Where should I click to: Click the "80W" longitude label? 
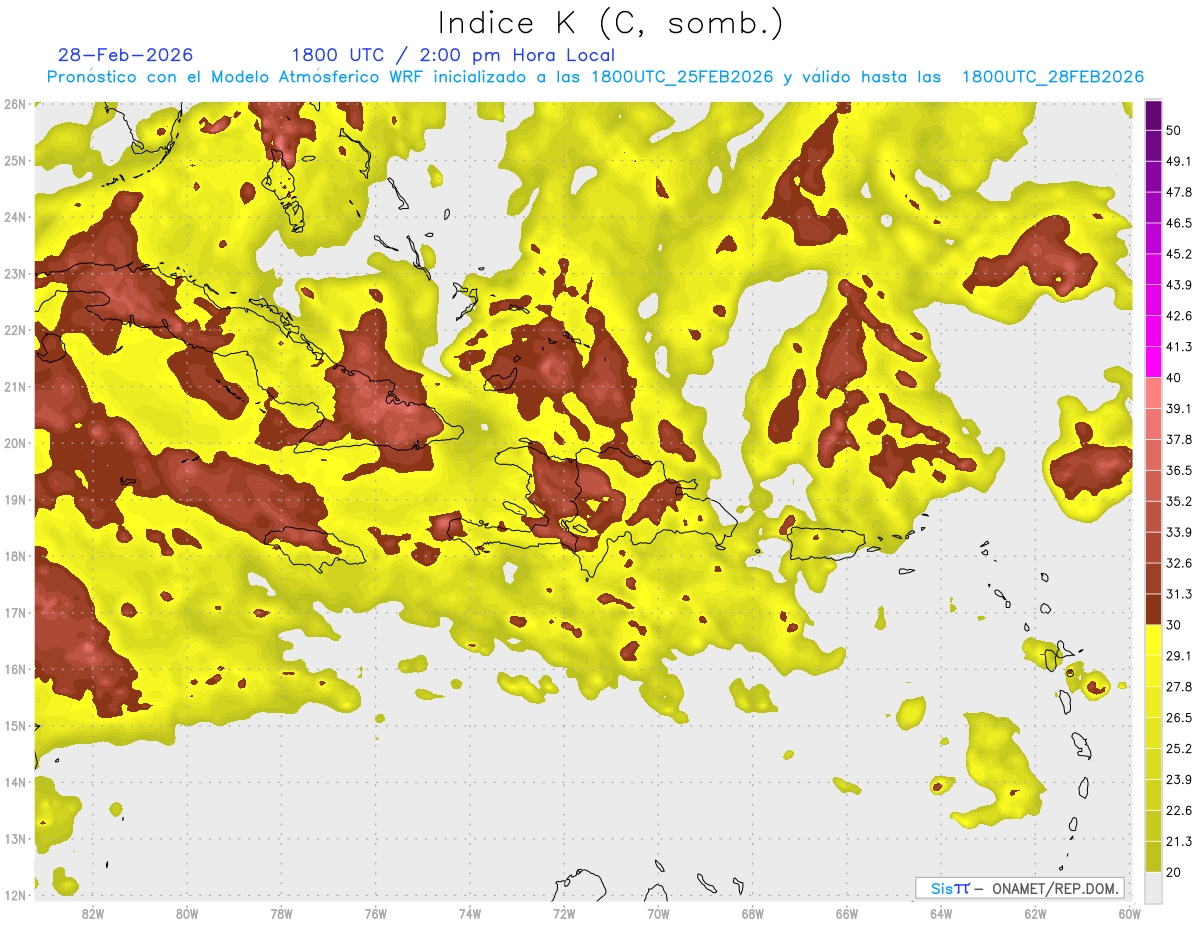click(x=187, y=913)
